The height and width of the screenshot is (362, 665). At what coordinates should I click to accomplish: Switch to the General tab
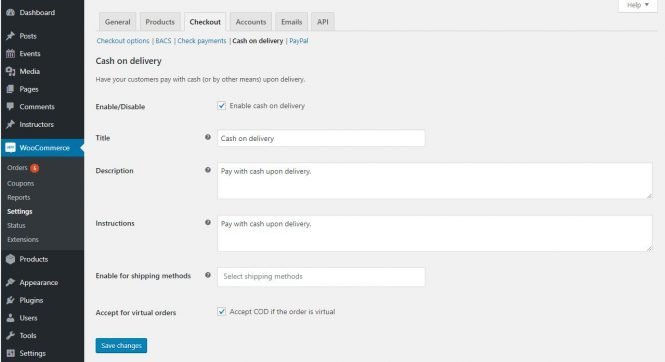[117, 22]
